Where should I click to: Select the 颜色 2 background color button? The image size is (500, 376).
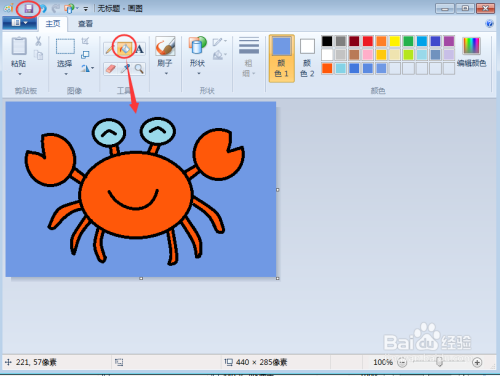307,58
